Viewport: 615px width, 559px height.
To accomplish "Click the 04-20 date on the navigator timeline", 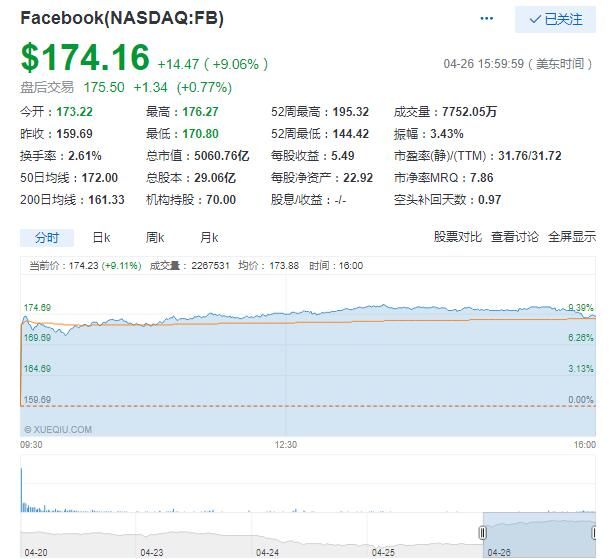I will [36, 552].
